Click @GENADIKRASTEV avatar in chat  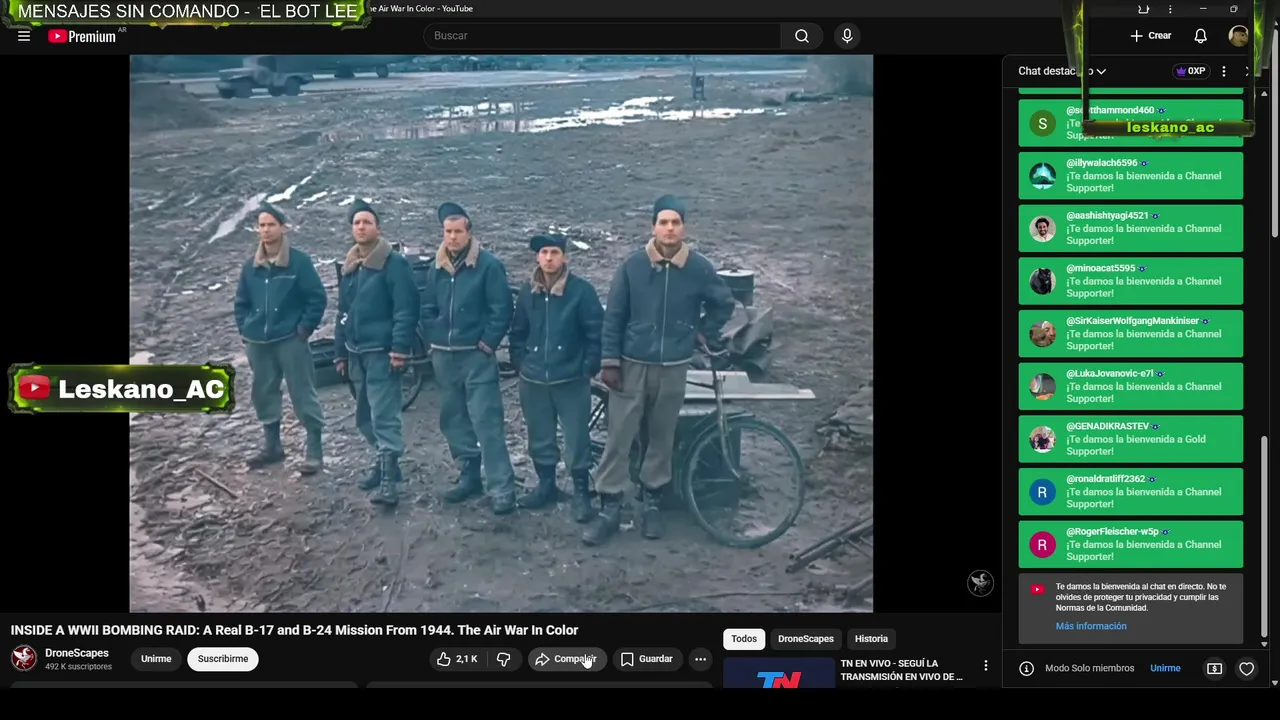[1042, 439]
